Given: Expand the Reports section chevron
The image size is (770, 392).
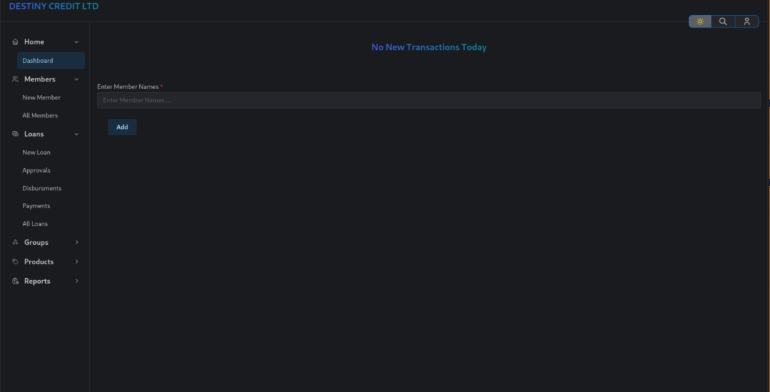Looking at the screenshot, I should pos(77,281).
